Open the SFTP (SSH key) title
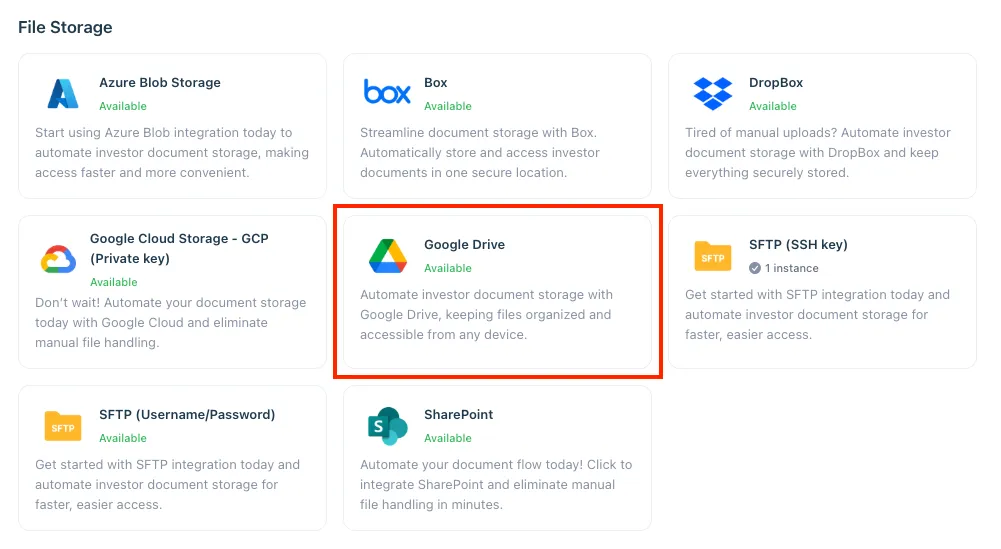The image size is (1001, 549). pyautogui.click(x=798, y=244)
